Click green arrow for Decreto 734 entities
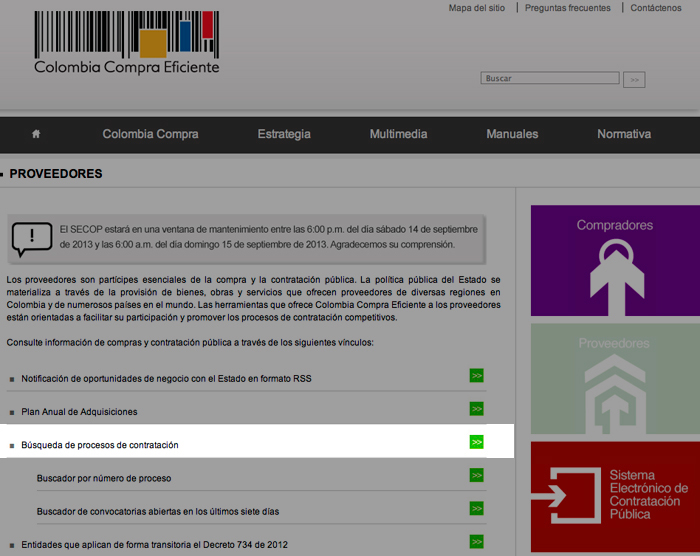Viewport: 700px width, 556px height. [x=477, y=542]
